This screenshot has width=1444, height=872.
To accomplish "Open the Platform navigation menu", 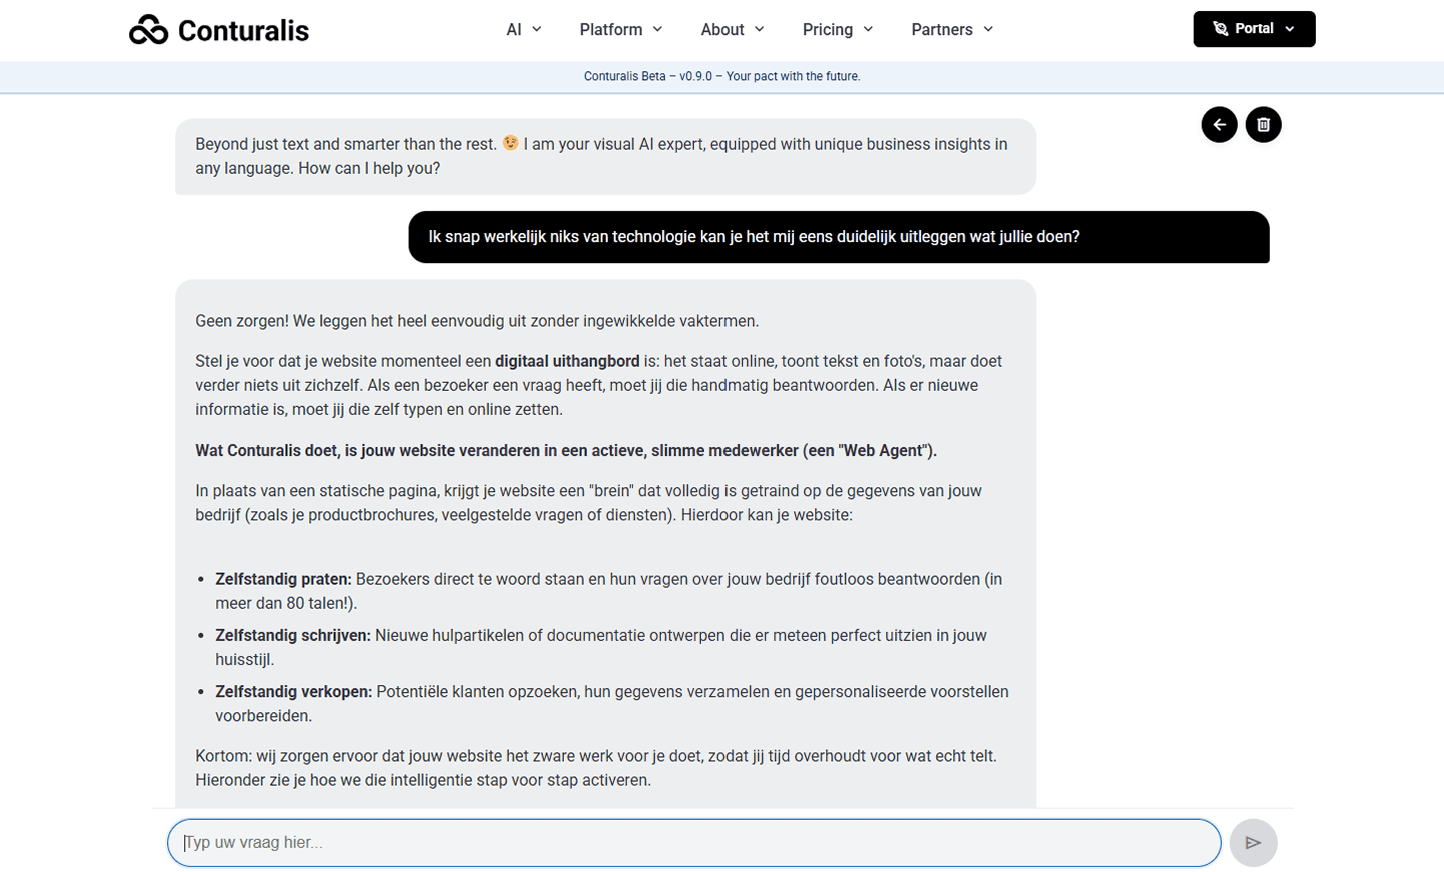I will point(621,30).
